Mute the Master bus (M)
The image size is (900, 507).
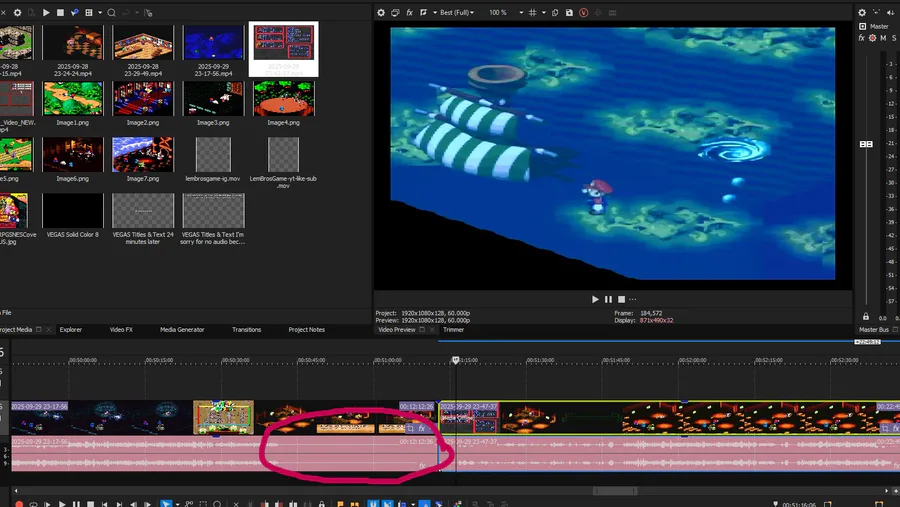(x=883, y=38)
